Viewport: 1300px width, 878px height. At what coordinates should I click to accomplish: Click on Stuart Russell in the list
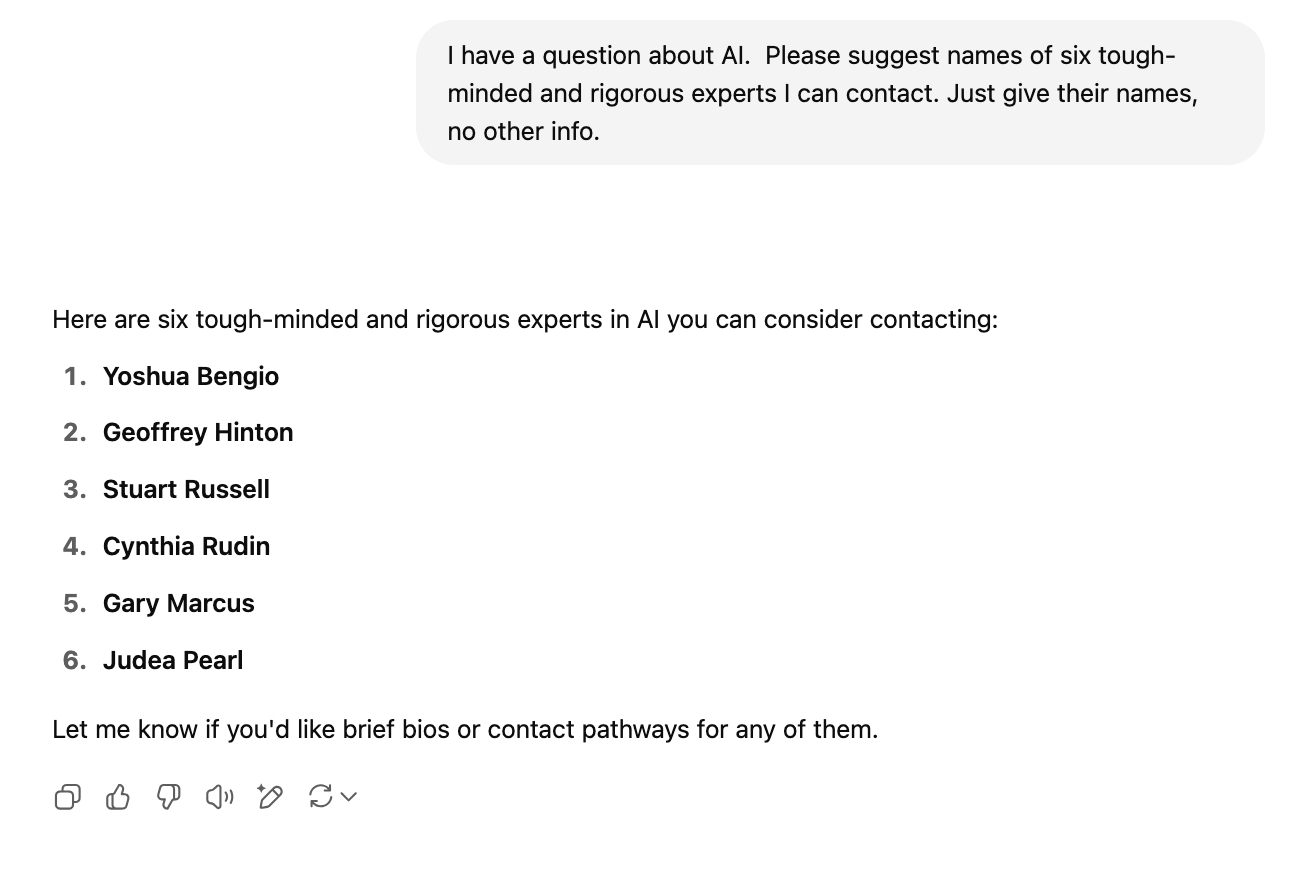186,489
